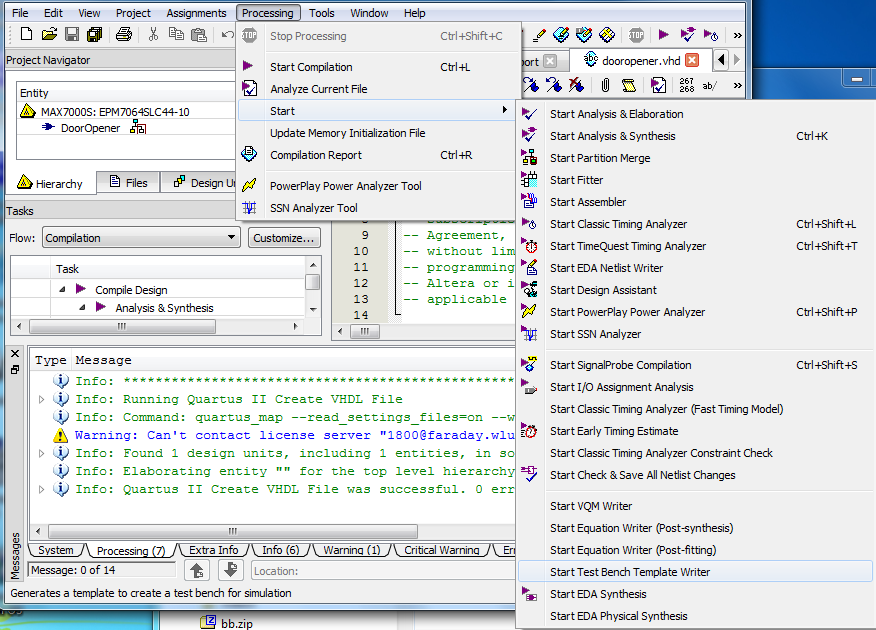The image size is (876, 630).
Task: Choose Start Analysis & Elaboration
Action: click(696, 114)
